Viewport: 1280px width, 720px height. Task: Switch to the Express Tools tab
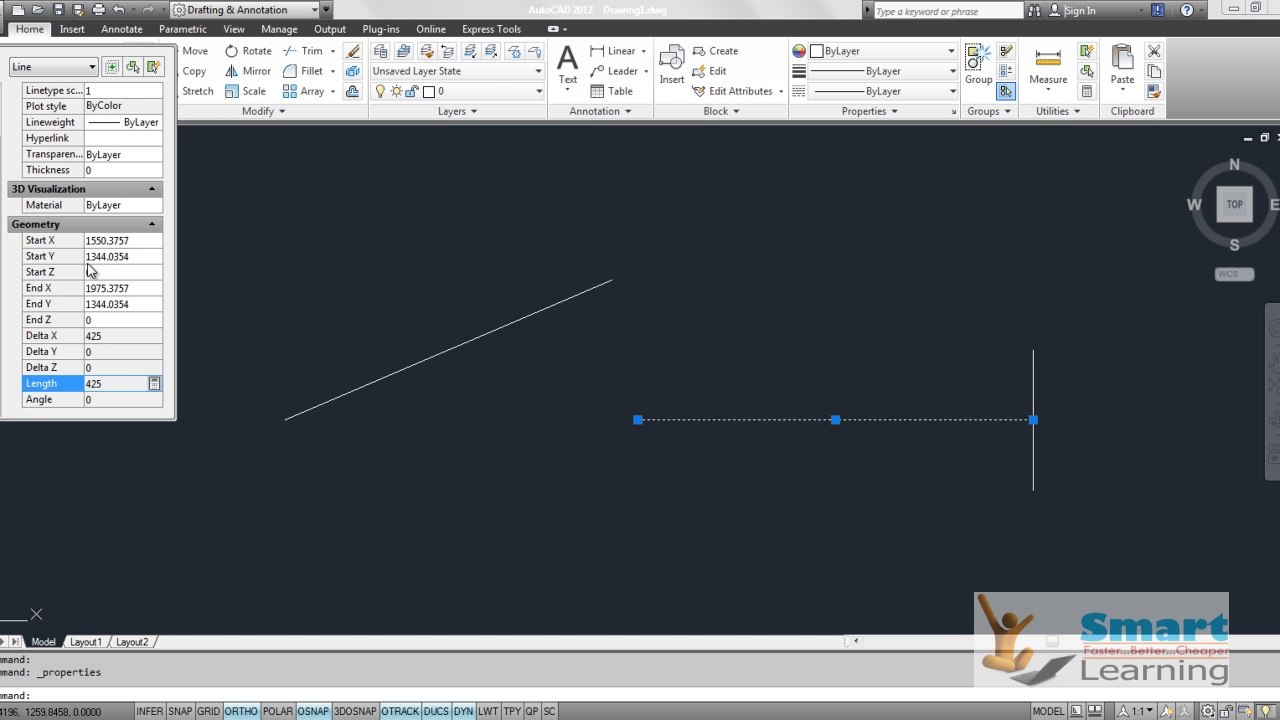(x=491, y=29)
